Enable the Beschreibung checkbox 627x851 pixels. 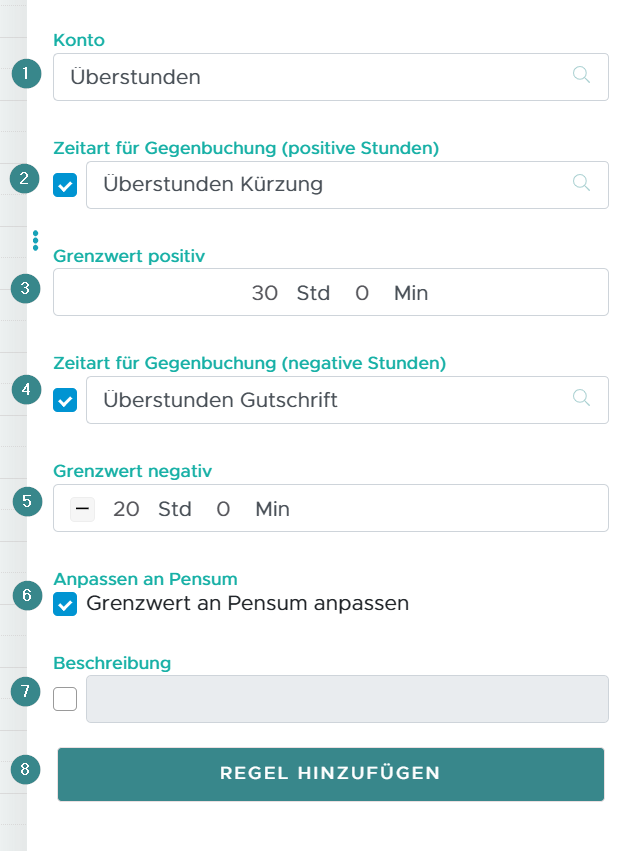65,698
